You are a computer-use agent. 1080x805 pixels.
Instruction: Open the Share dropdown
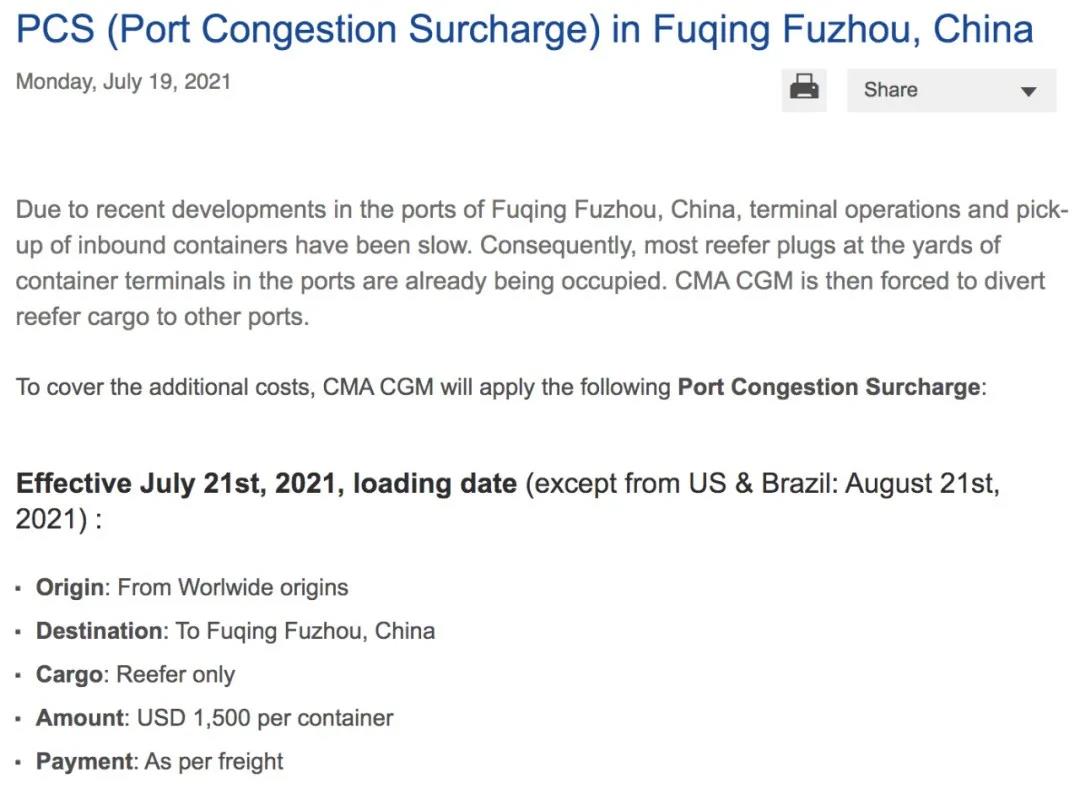pos(950,90)
